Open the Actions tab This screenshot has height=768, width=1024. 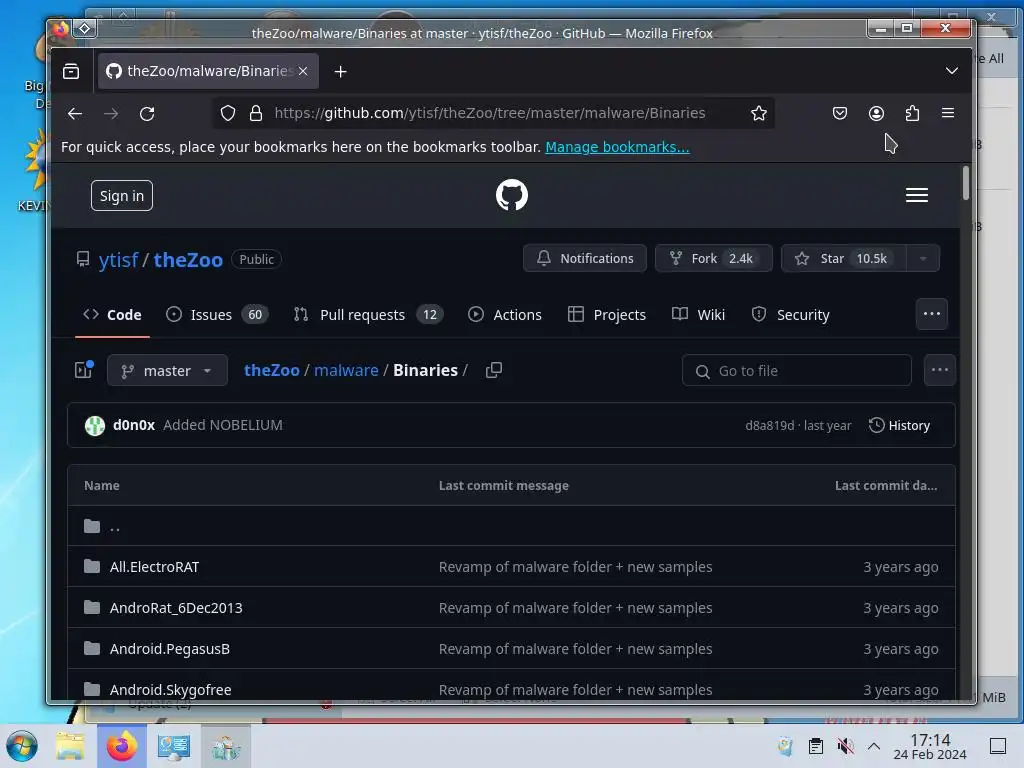[x=505, y=315]
